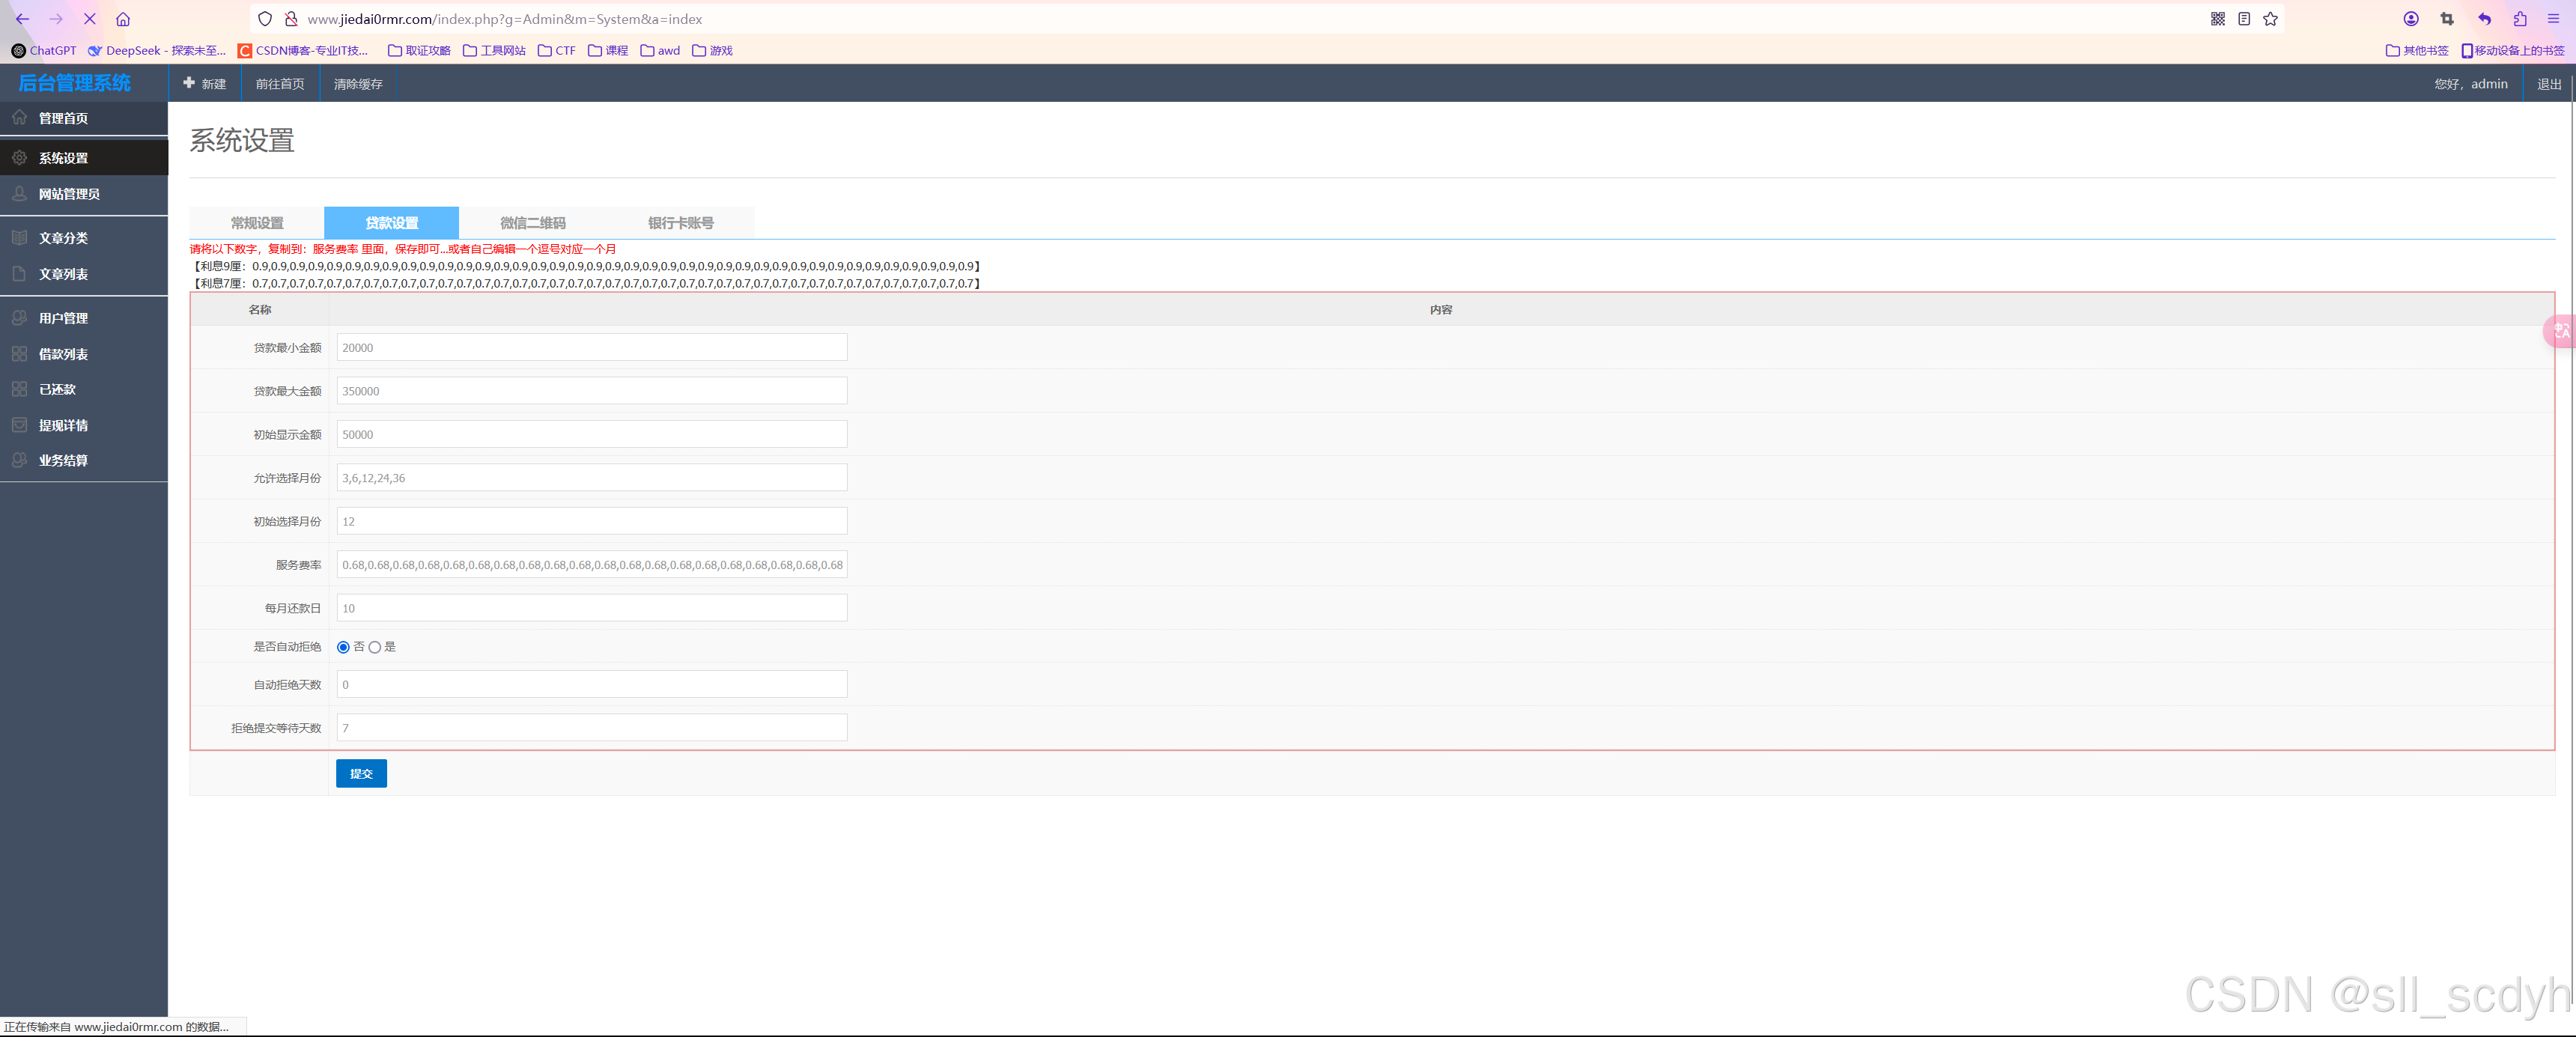Click the browser forward arrow
The height and width of the screenshot is (1037, 2576).
click(x=56, y=19)
